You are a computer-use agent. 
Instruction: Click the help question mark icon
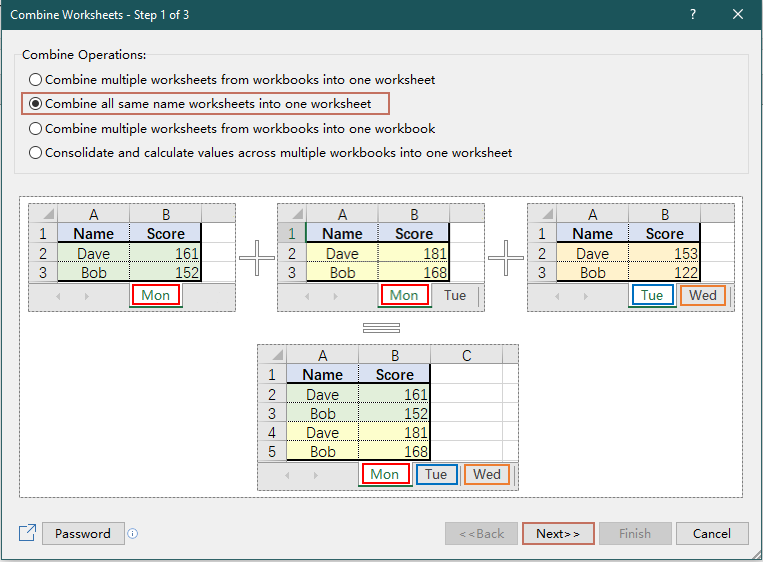[x=692, y=14]
